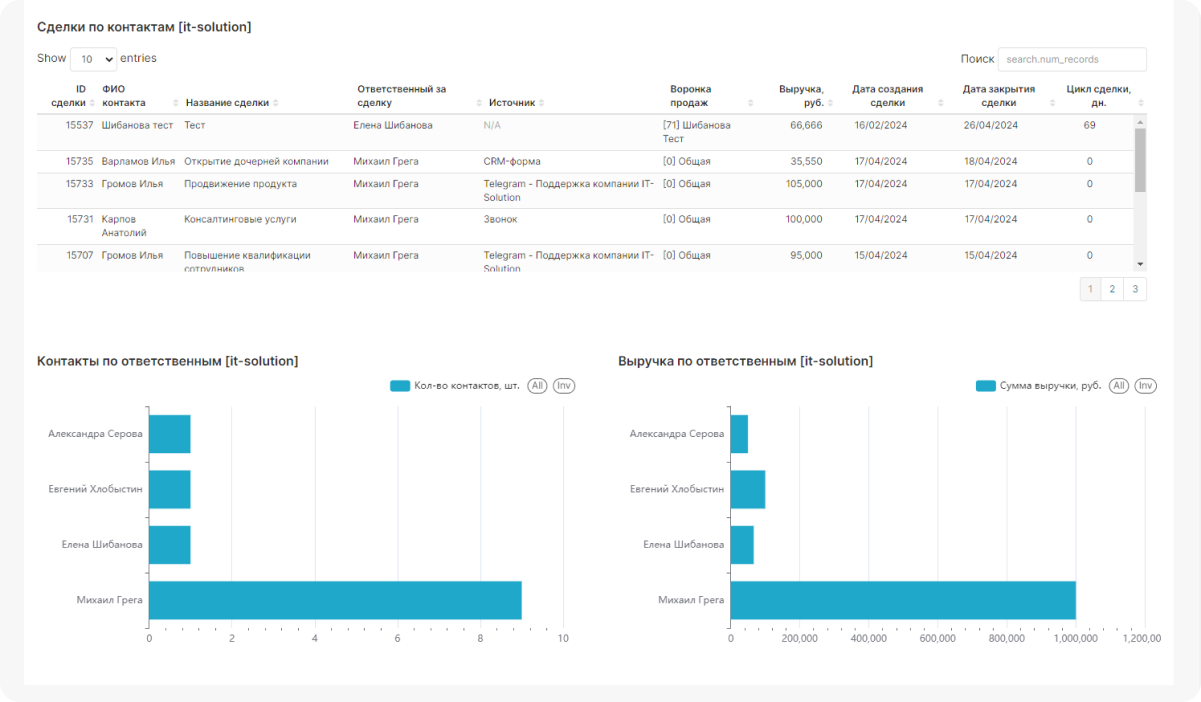
Task: Click All button in revenue chart legend
Action: click(x=1119, y=386)
